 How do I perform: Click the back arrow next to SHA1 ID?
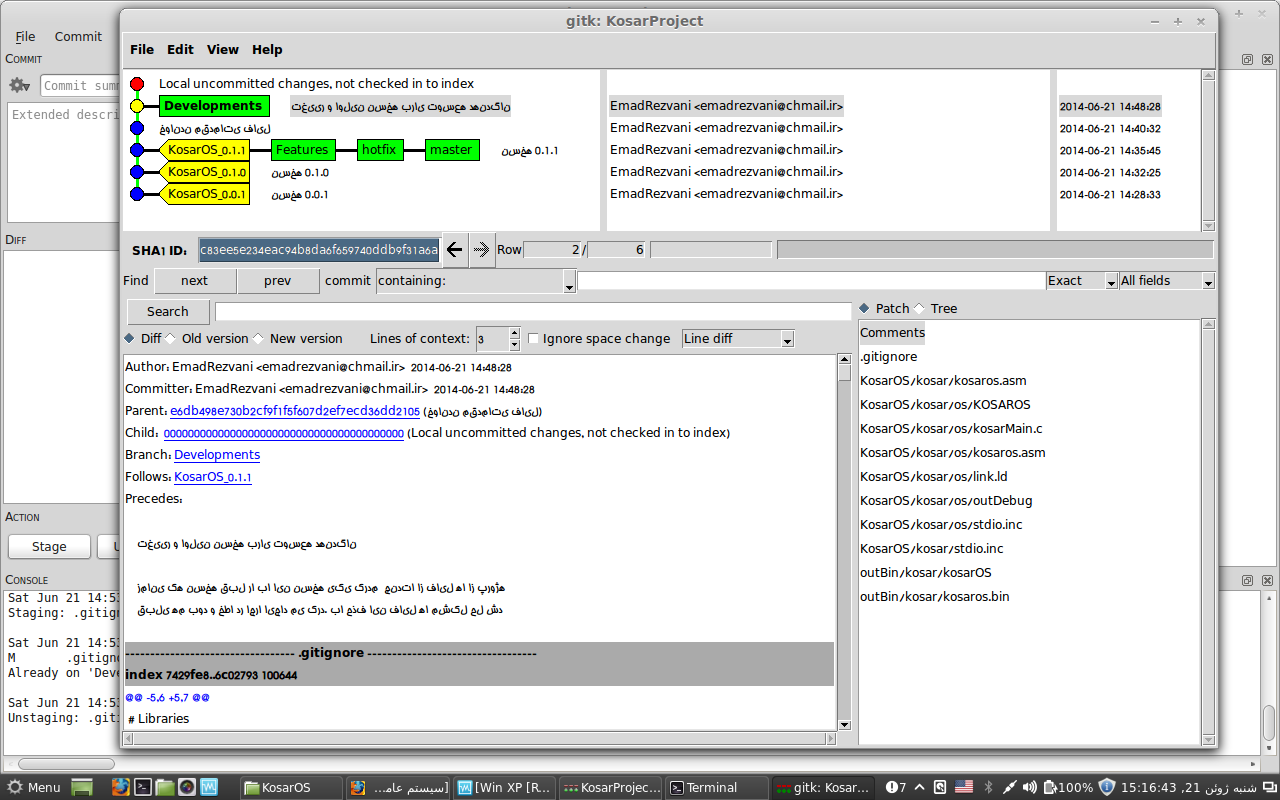click(455, 250)
